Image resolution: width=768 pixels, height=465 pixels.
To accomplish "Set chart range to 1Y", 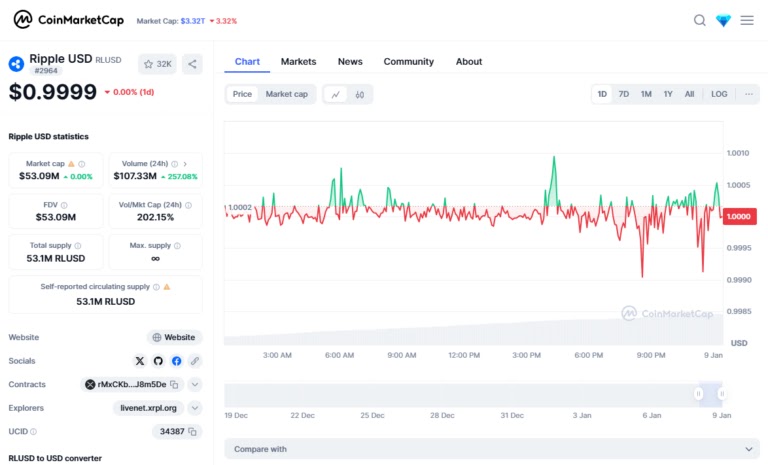I will [668, 94].
